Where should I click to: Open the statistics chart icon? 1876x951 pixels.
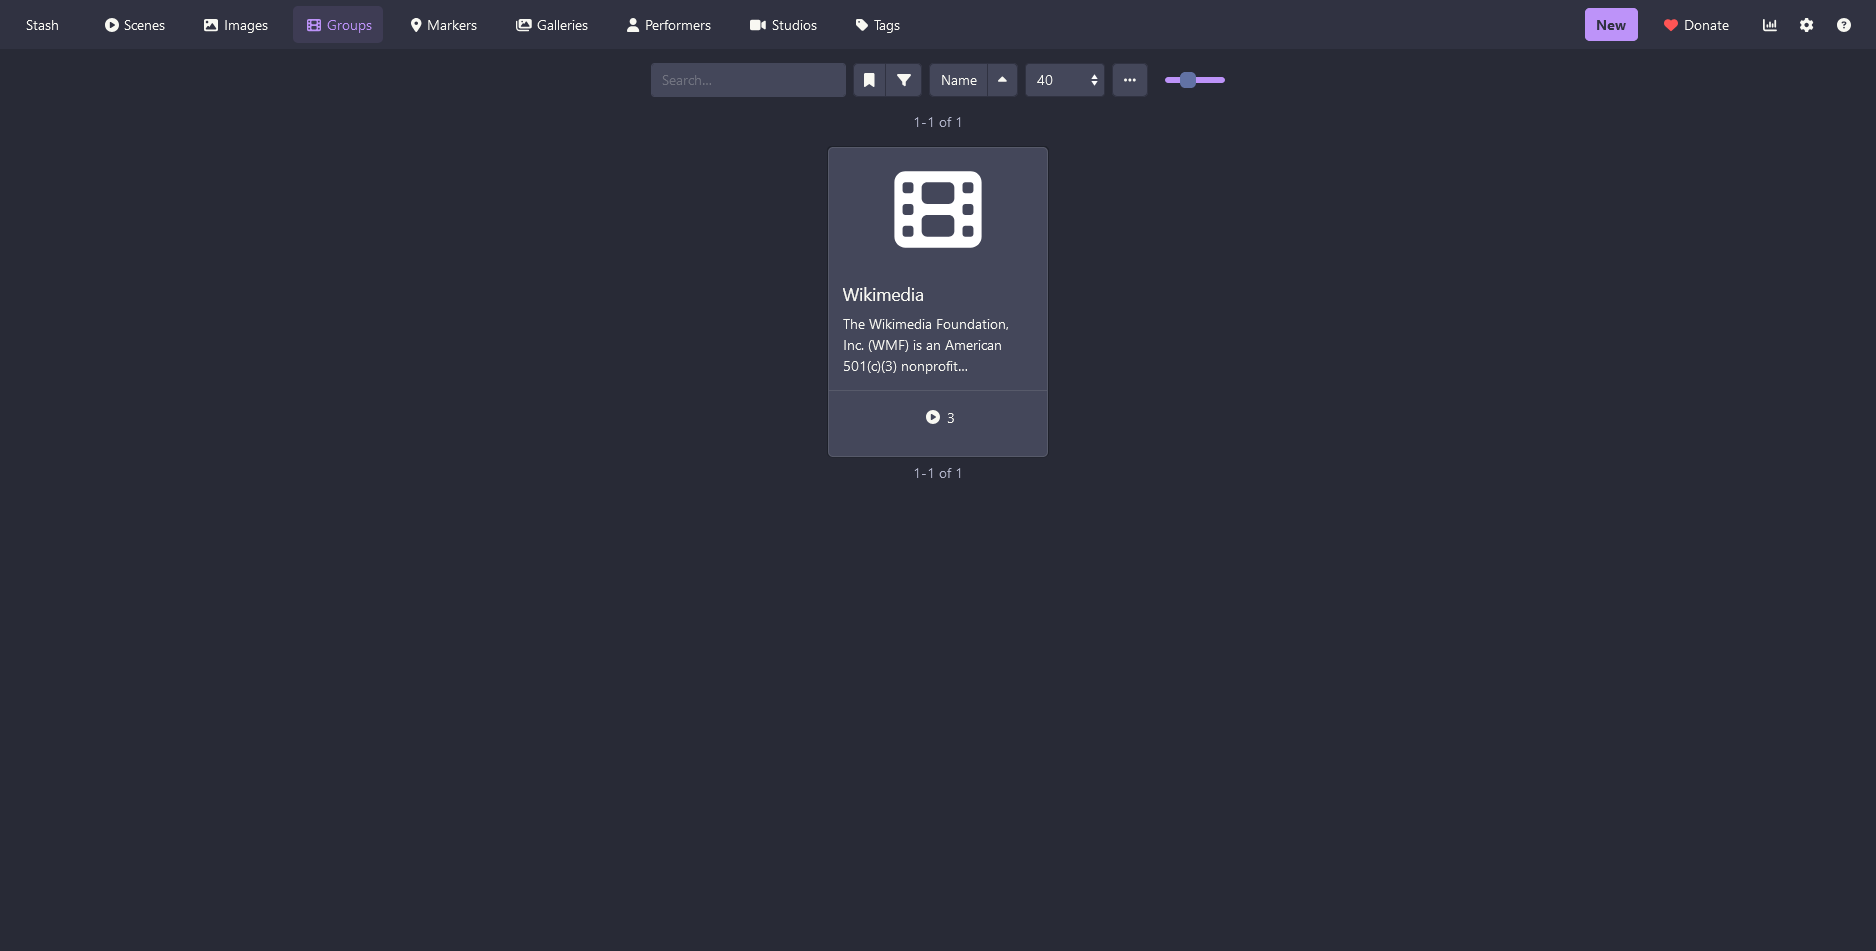point(1769,25)
